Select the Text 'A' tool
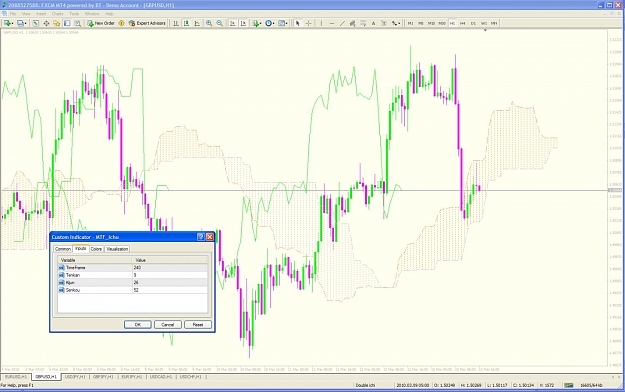Viewport: 625px width, 392px height. click(x=373, y=24)
